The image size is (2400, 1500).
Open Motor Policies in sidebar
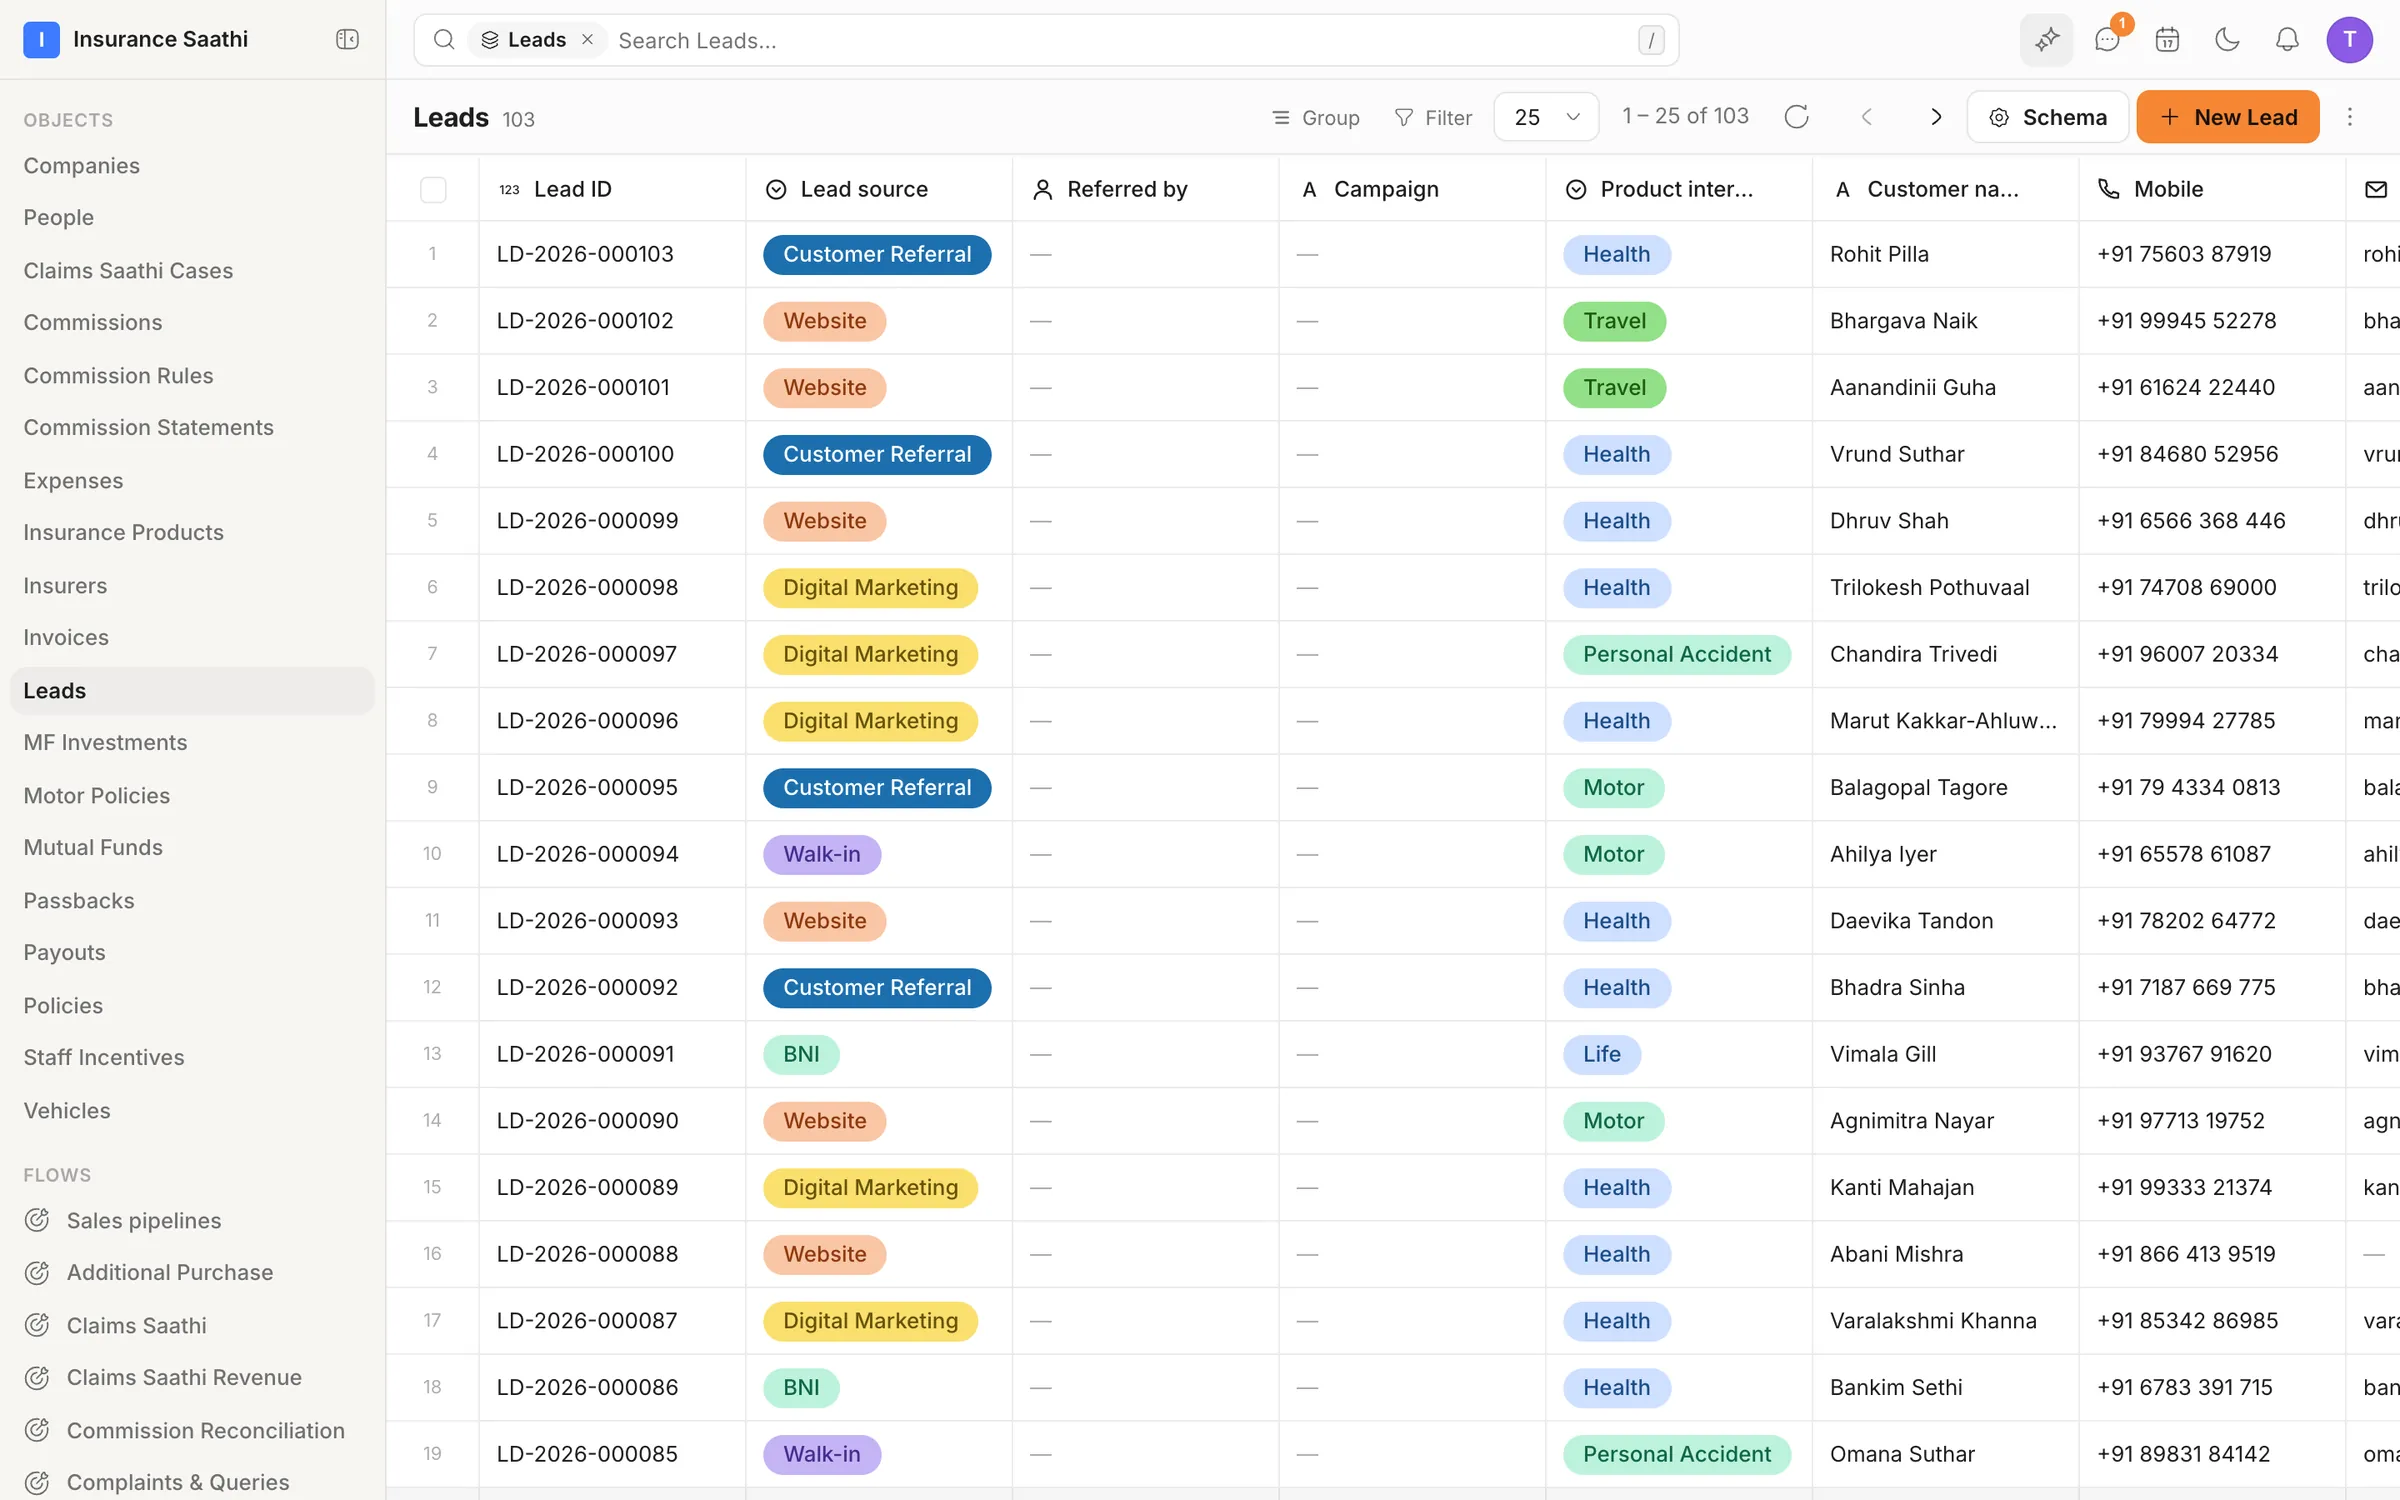click(97, 795)
